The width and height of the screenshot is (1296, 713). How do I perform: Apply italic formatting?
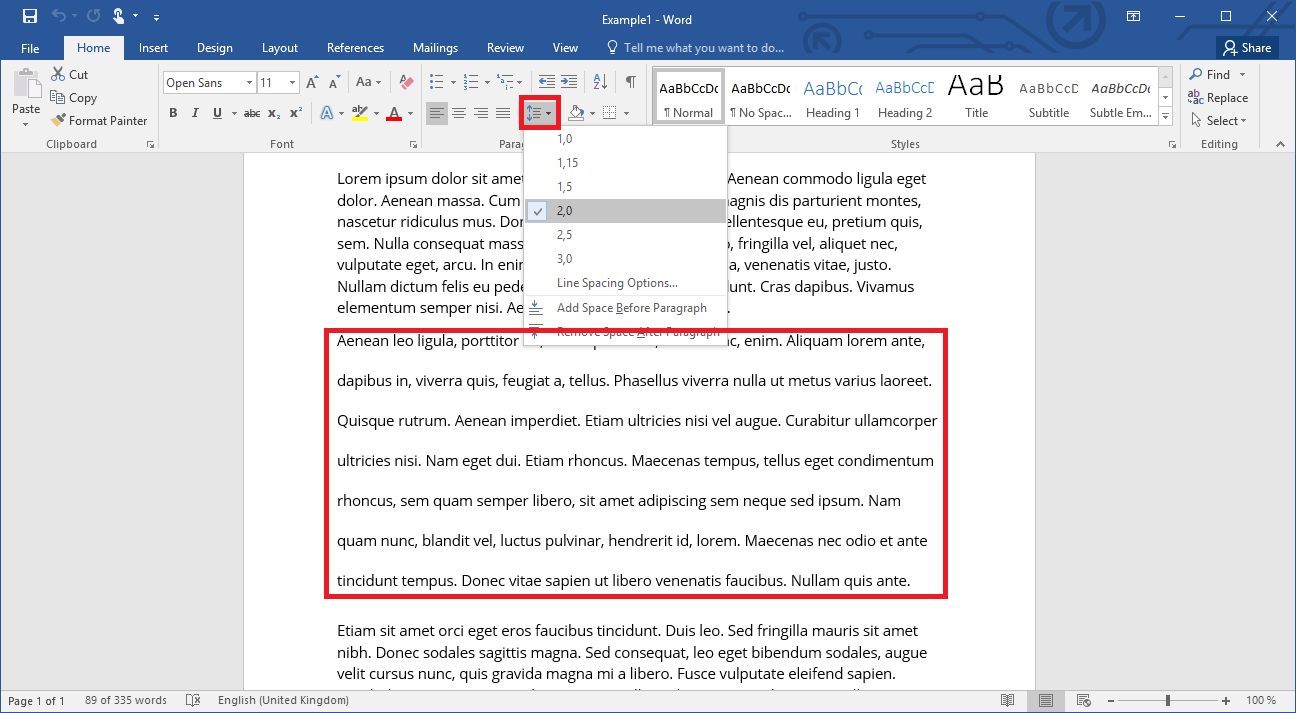[195, 113]
